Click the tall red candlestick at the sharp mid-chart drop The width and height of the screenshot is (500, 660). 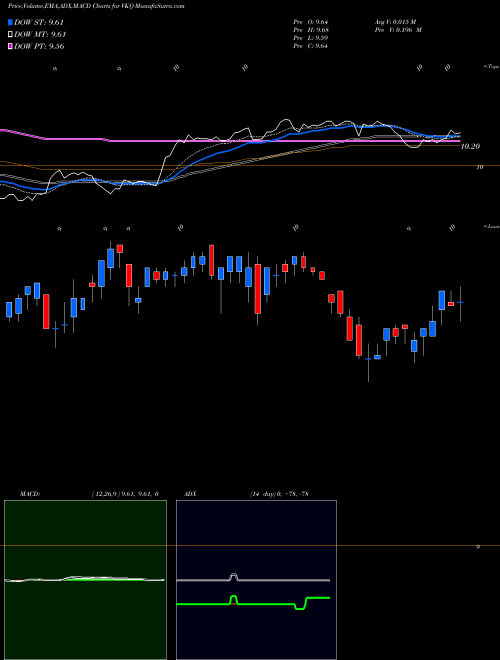click(x=258, y=289)
